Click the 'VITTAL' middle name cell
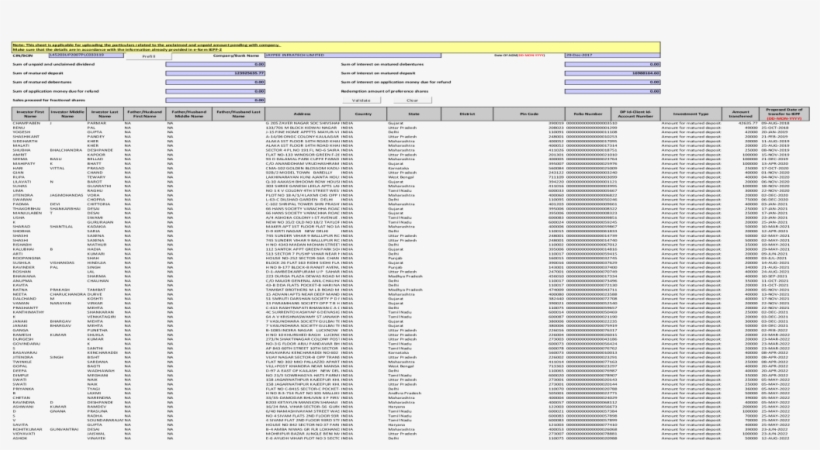This screenshot has width=820, height=450. point(58,168)
